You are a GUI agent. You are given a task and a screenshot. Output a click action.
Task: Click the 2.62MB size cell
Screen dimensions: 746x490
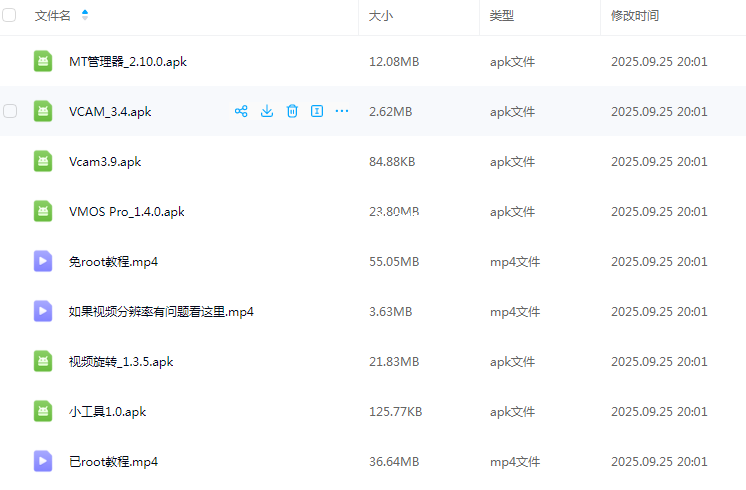click(391, 112)
